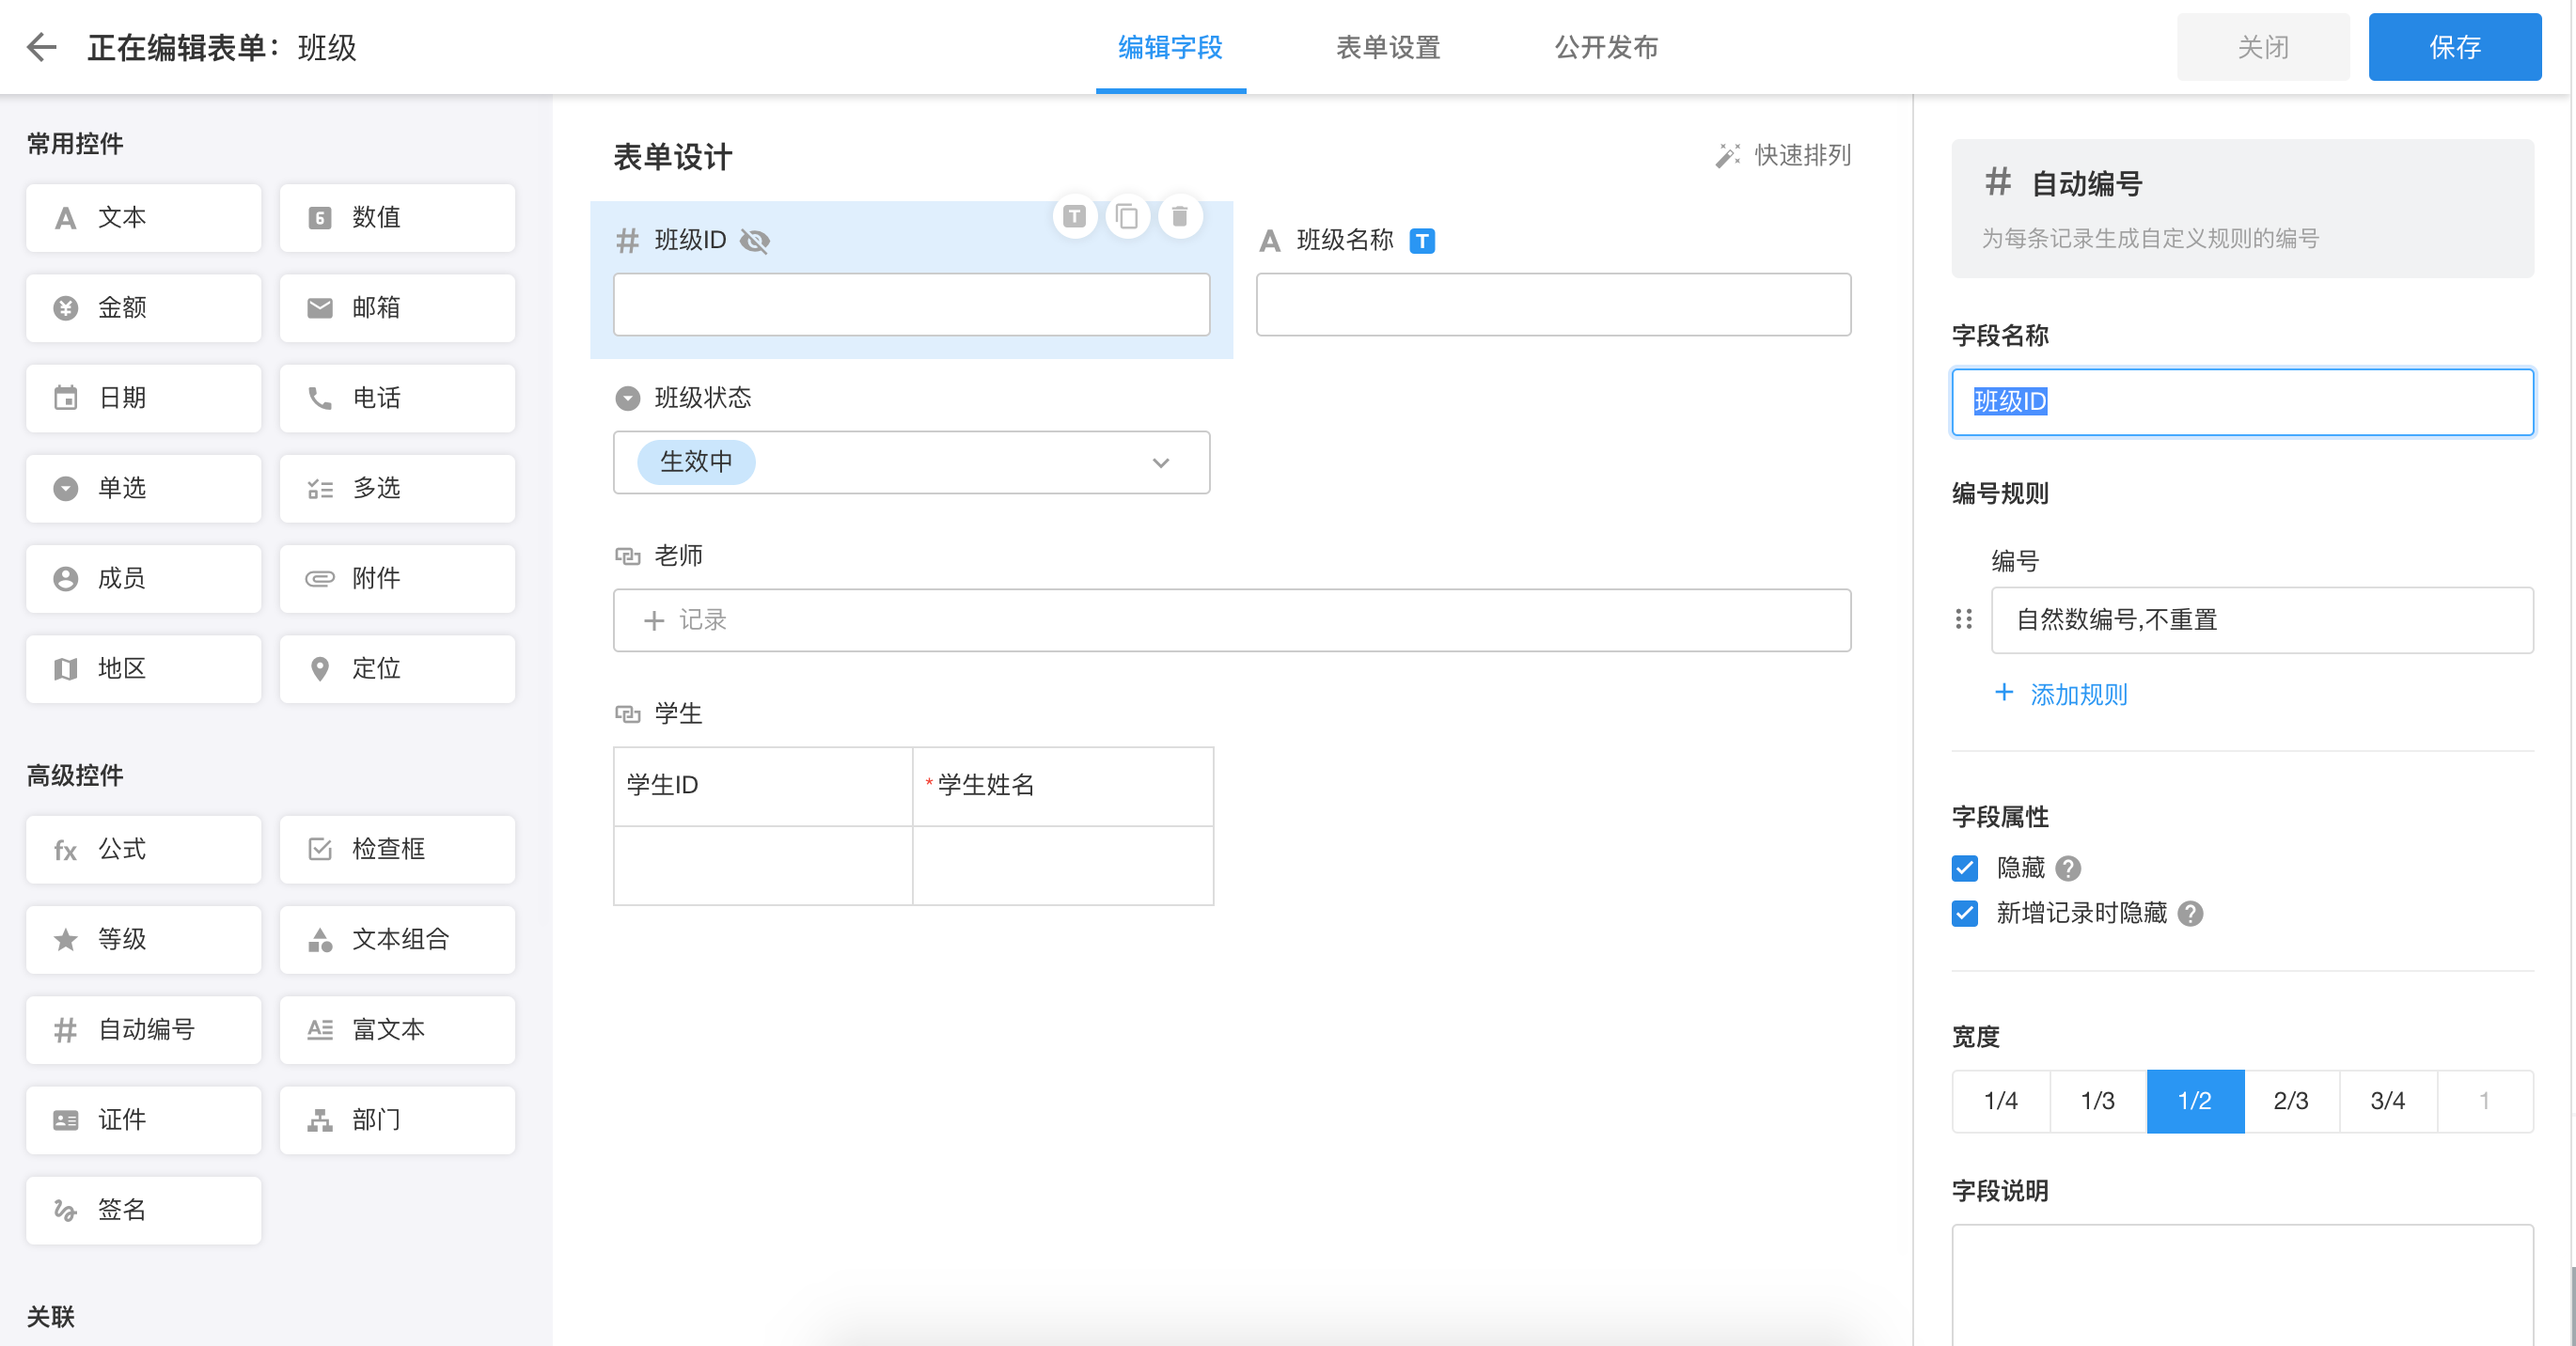Click the T title icon on 班级名称
The image size is (2576, 1346).
(1424, 240)
